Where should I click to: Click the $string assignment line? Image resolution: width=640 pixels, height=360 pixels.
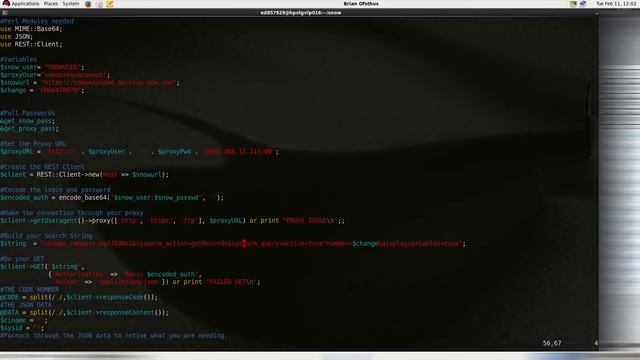click(x=233, y=243)
